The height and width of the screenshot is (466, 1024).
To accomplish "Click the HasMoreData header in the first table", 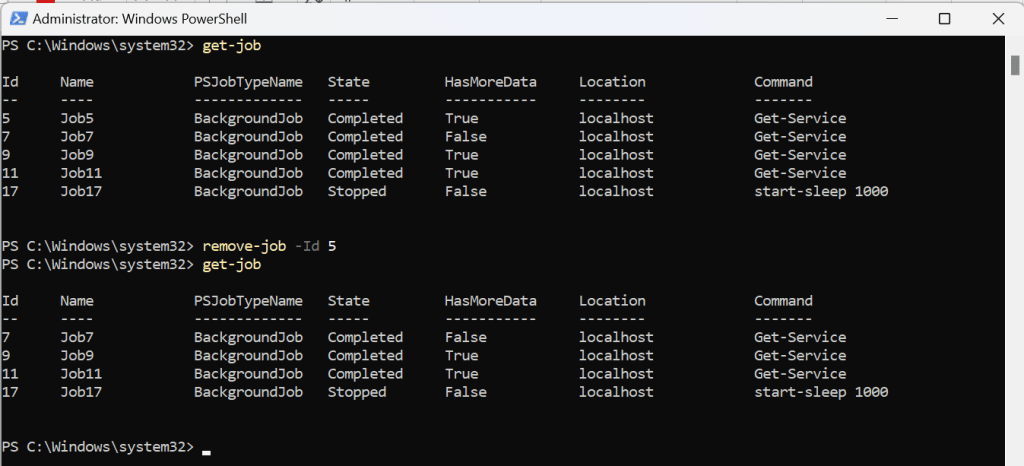I will pos(490,82).
